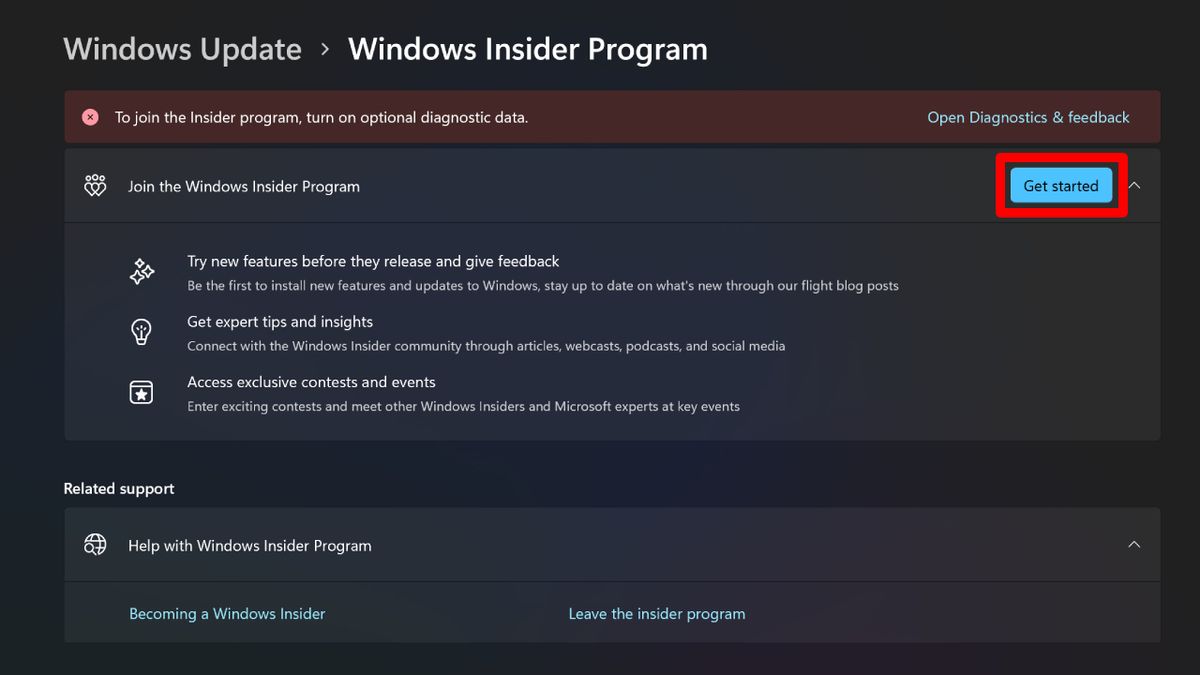1200x675 pixels.
Task: Select the Windows Insider Program breadcrumb title
Action: click(x=528, y=49)
